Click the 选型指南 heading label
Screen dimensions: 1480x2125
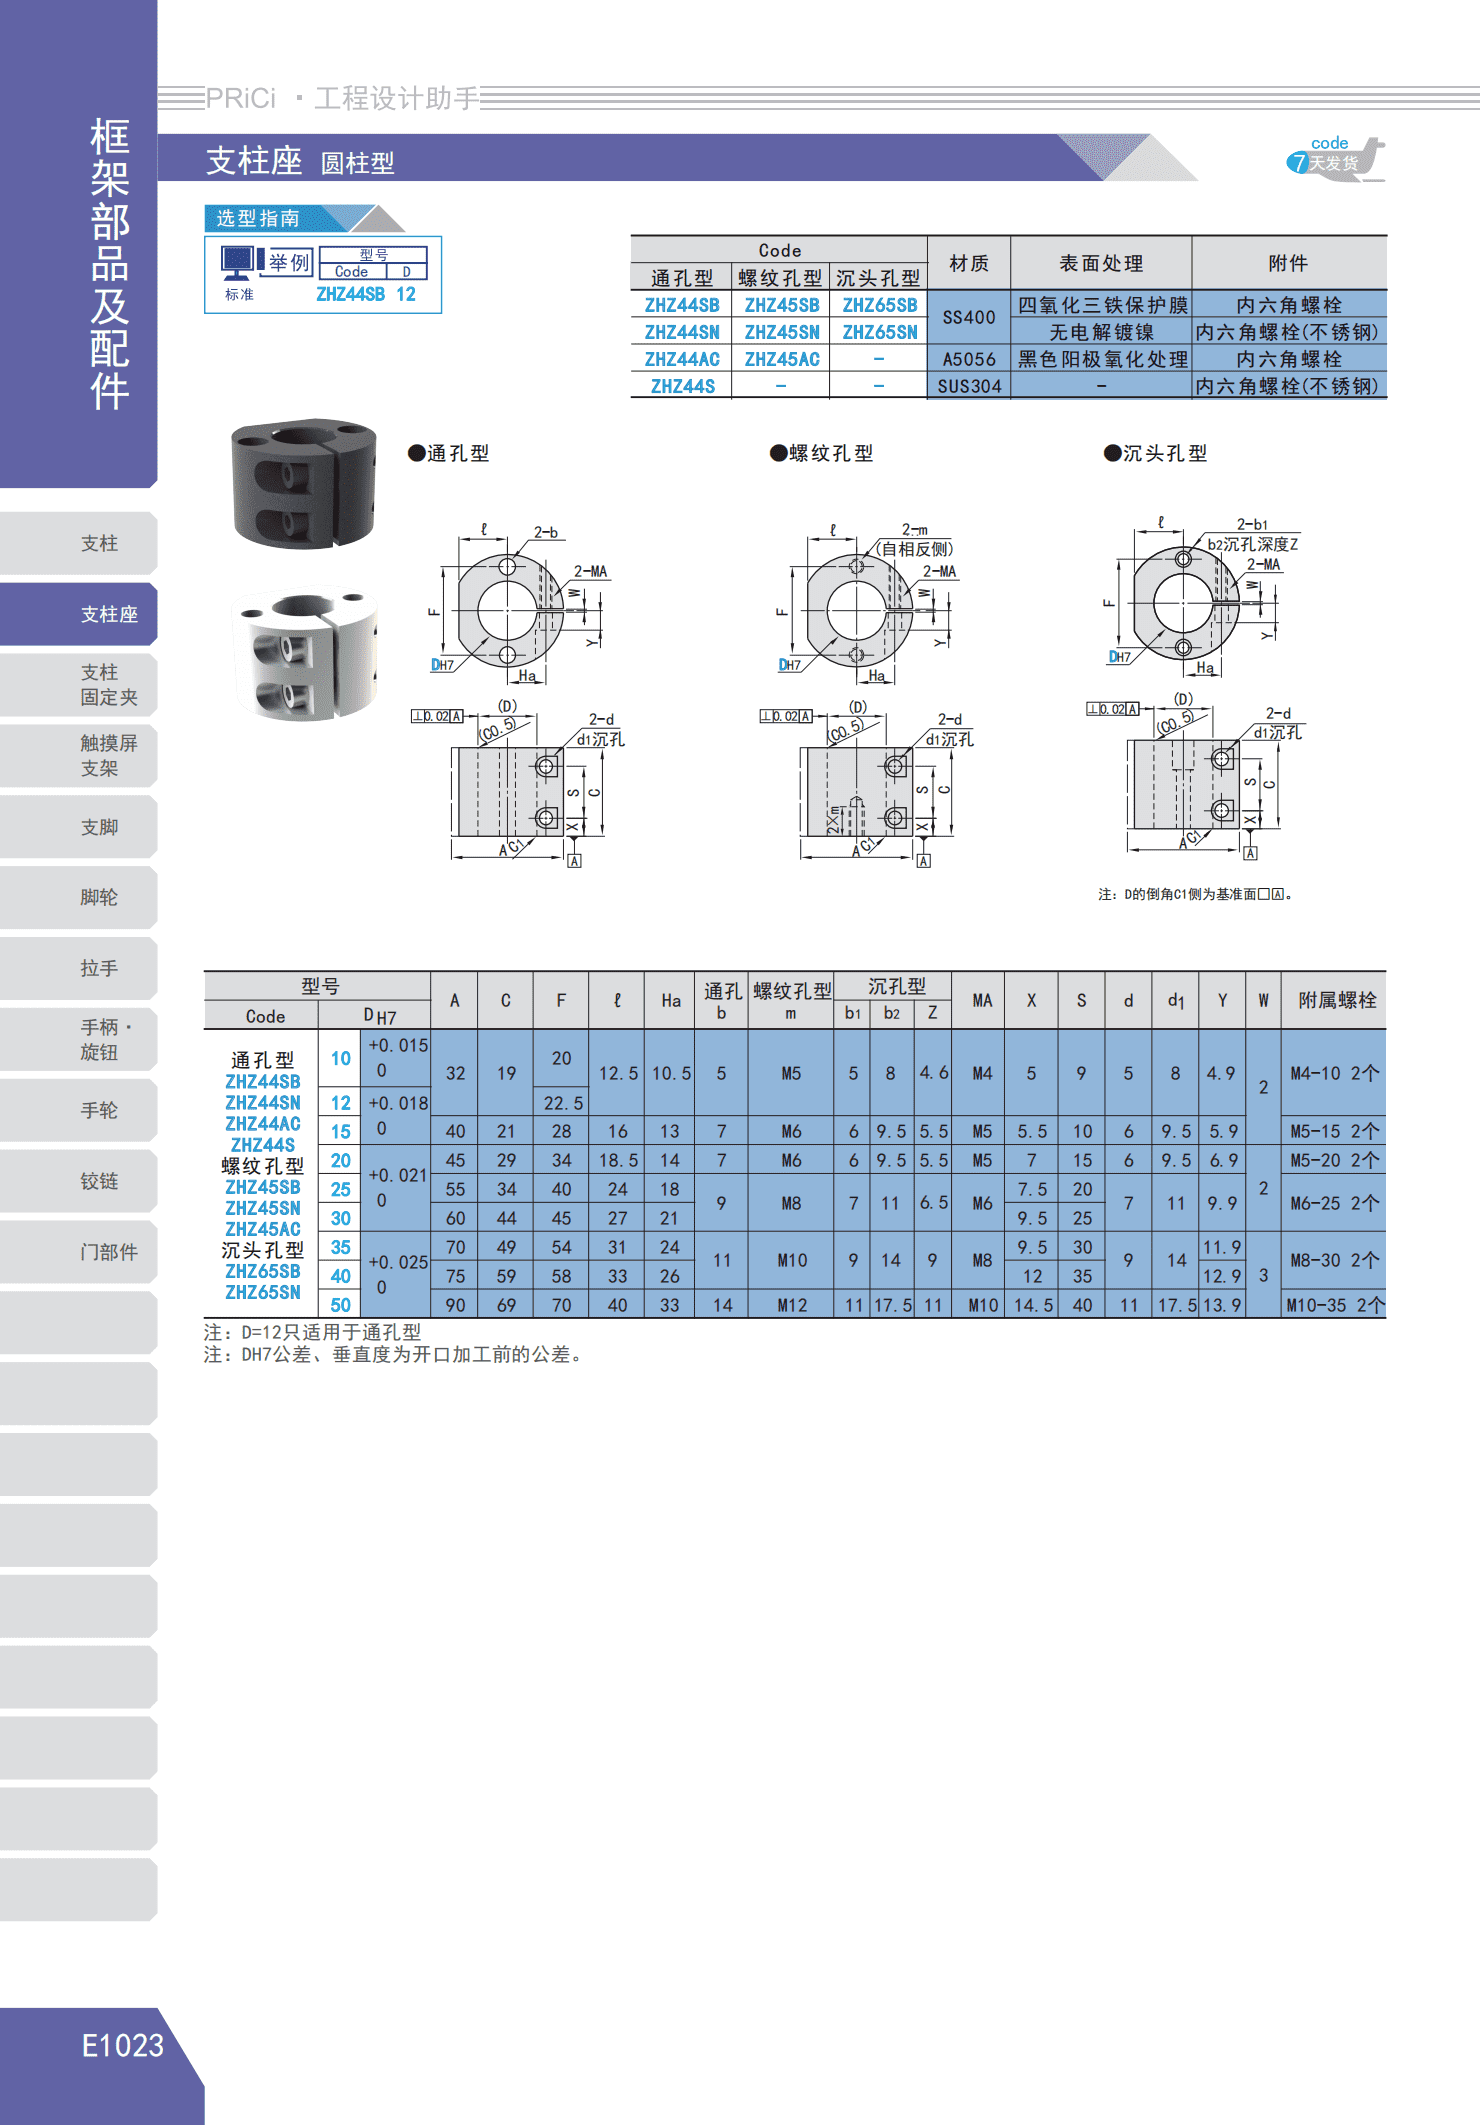(x=258, y=218)
